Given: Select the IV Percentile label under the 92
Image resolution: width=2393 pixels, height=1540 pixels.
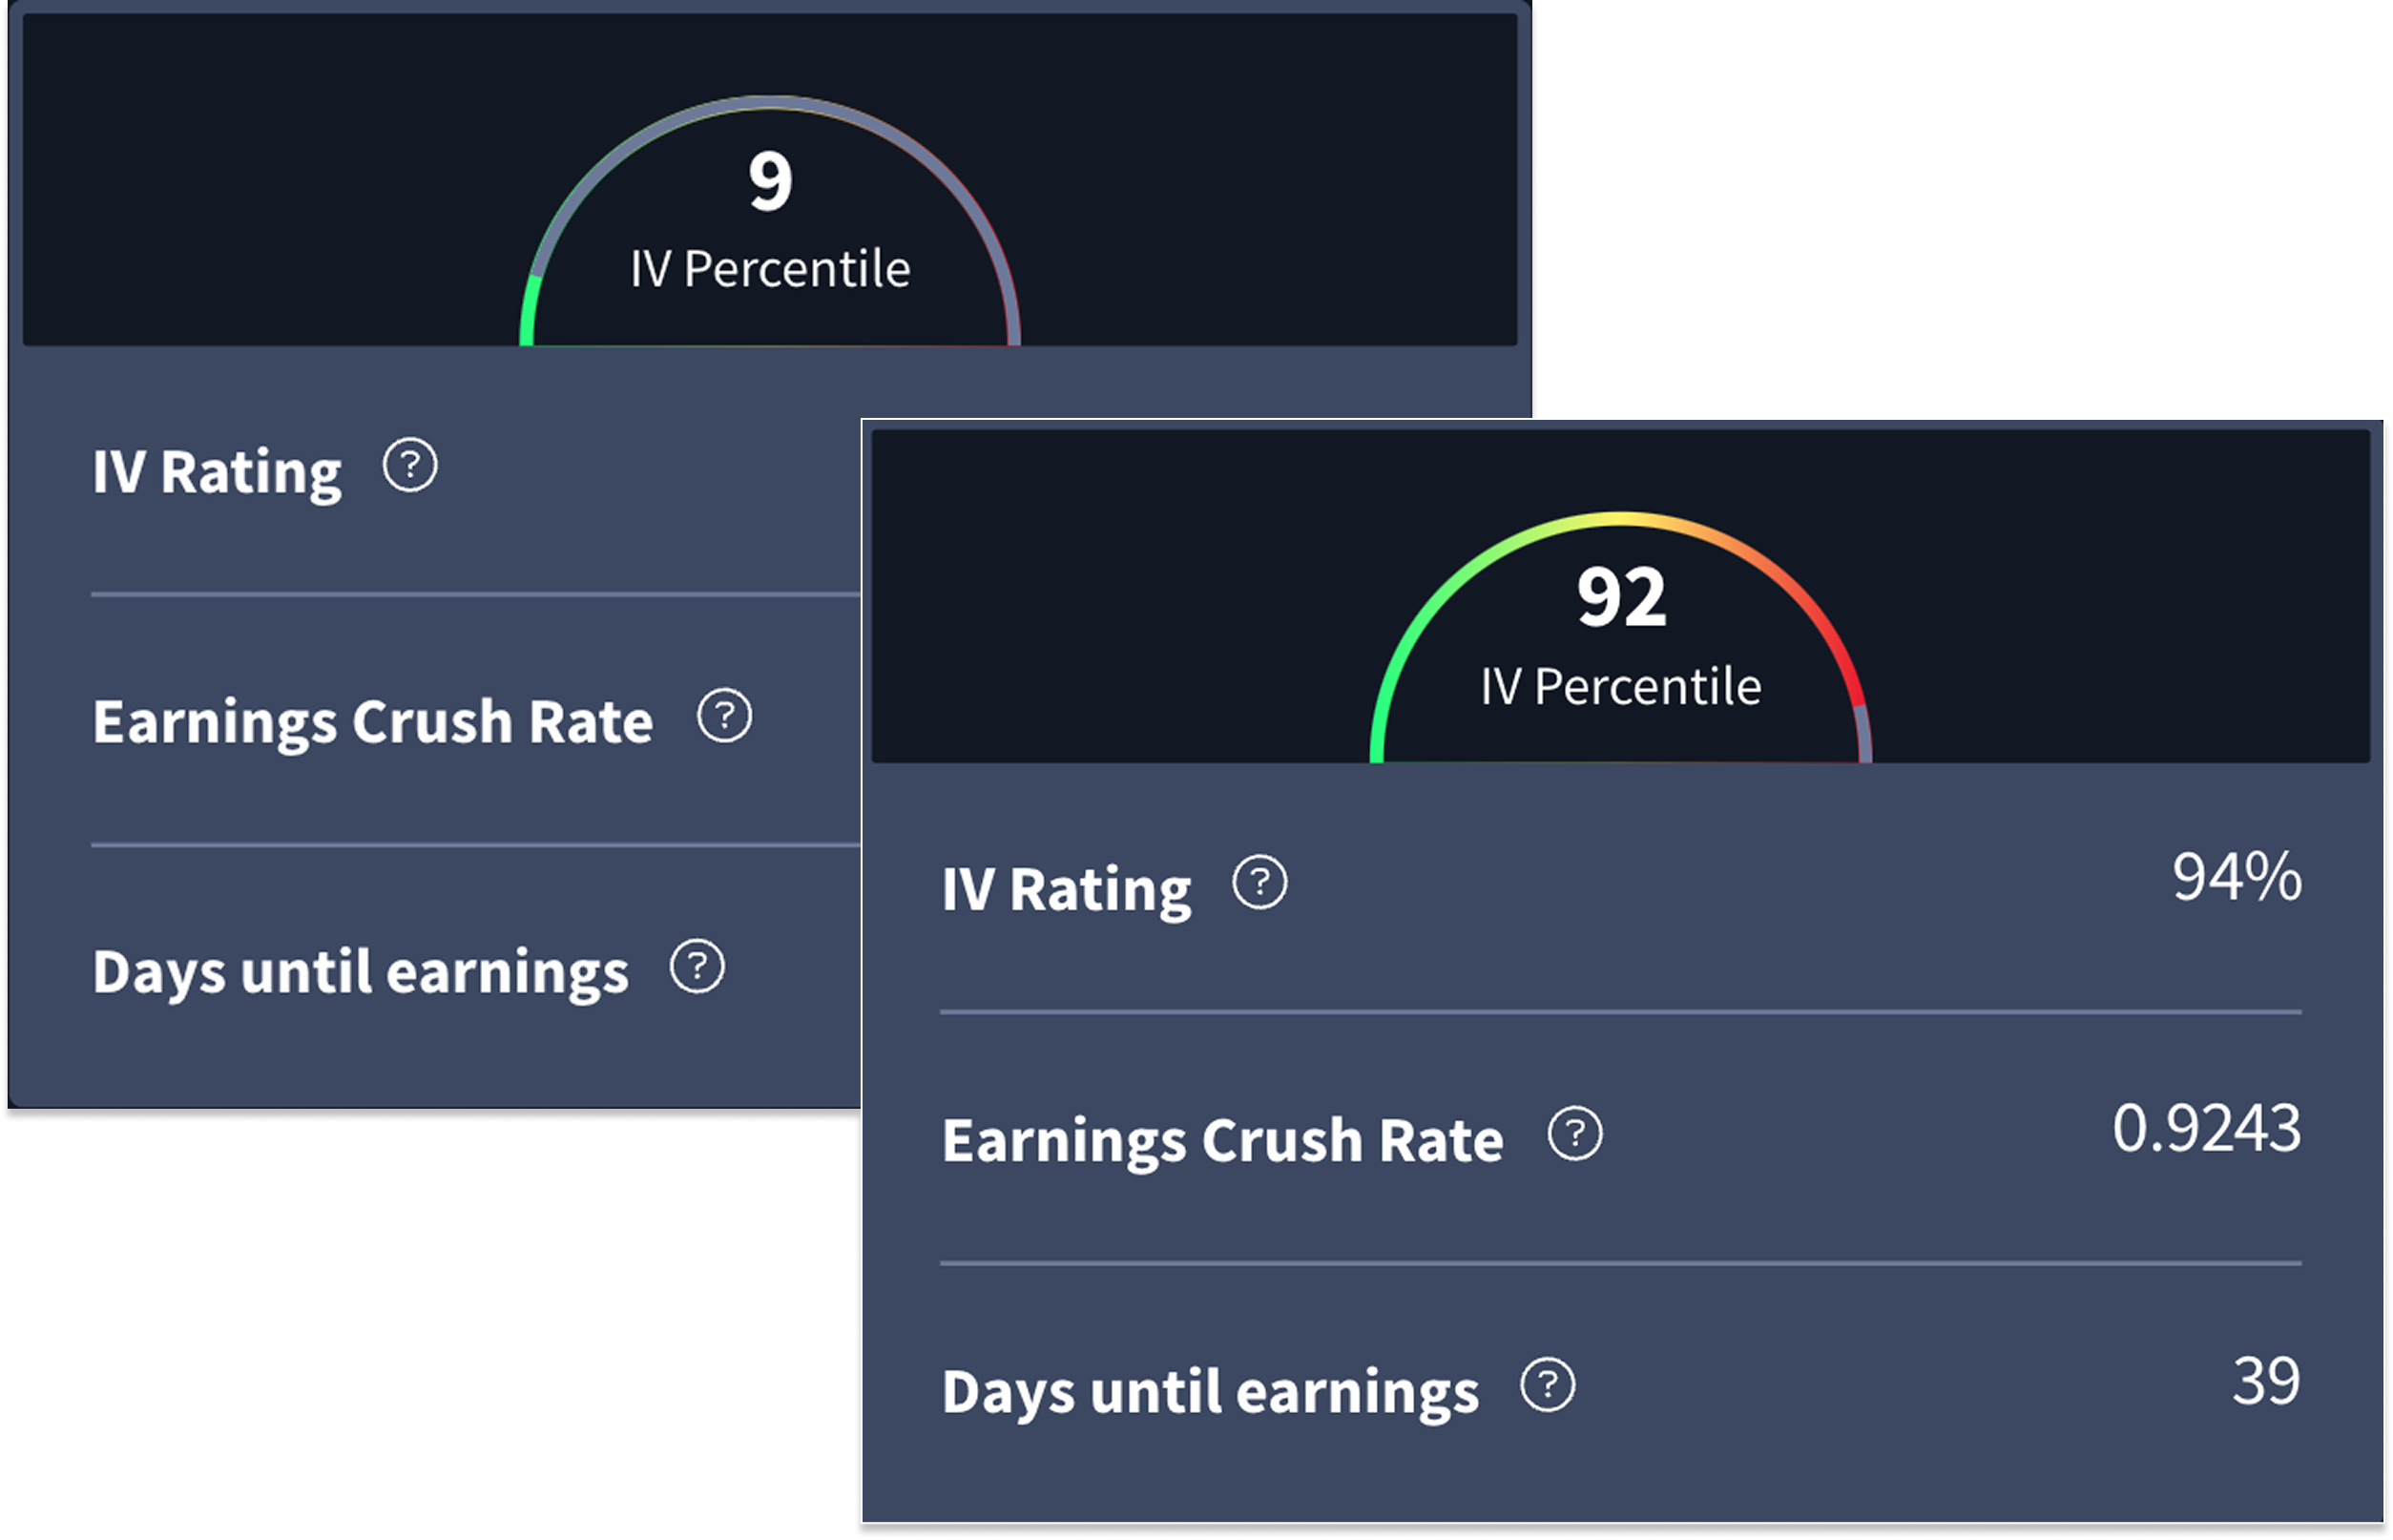Looking at the screenshot, I should pyautogui.click(x=1621, y=687).
